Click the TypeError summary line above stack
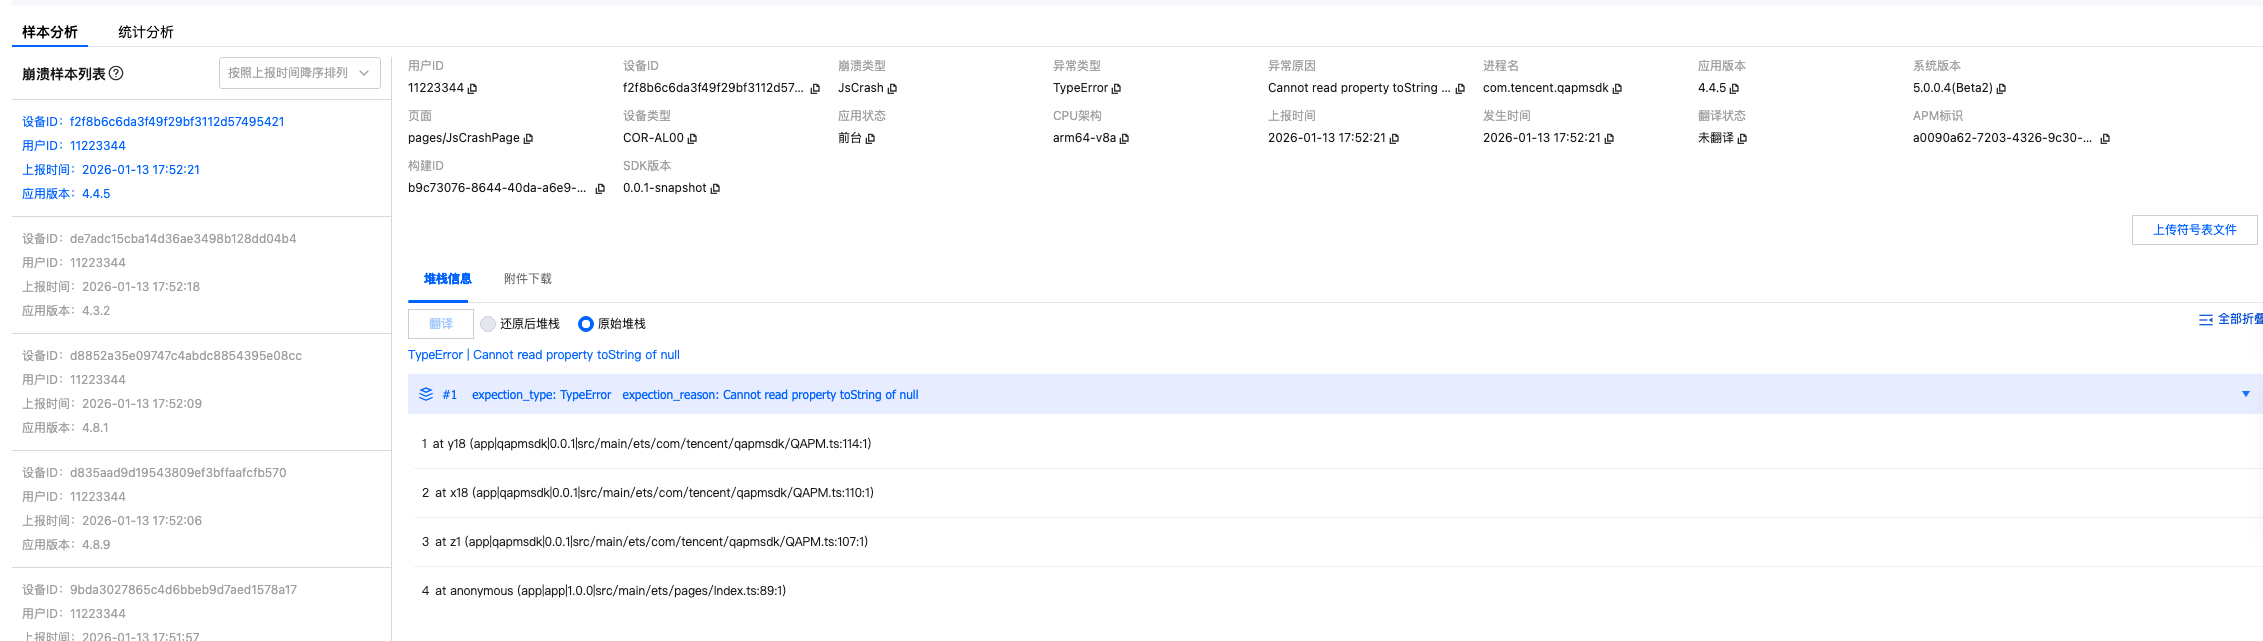This screenshot has width=2263, height=641. tap(544, 355)
